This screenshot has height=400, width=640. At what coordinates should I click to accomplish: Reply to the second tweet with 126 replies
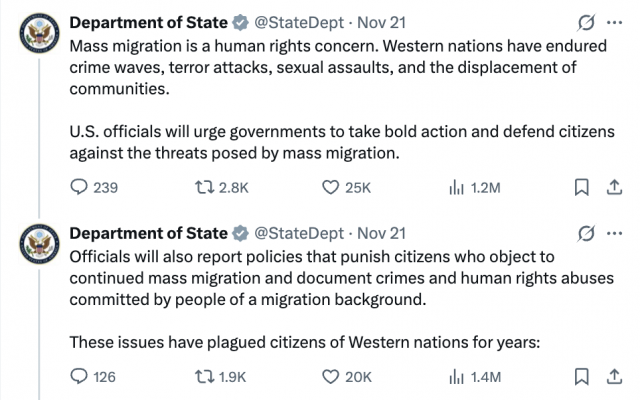79,377
